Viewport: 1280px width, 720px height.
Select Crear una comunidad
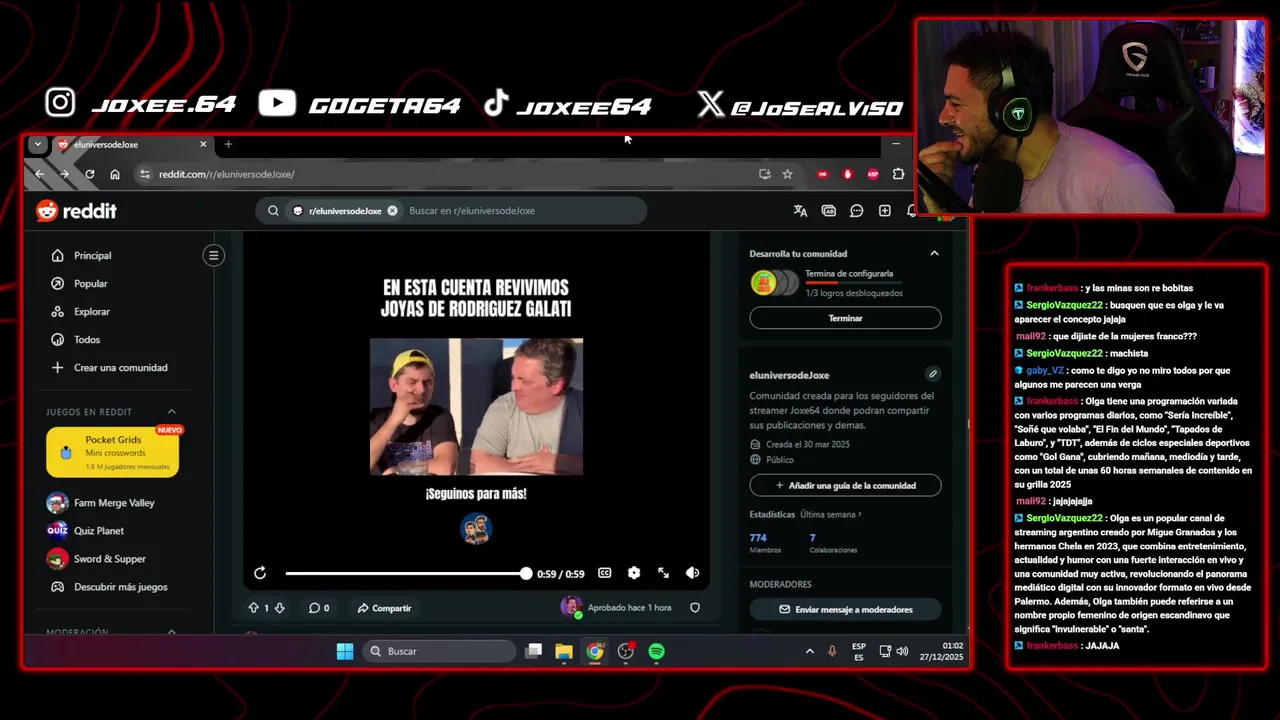tap(118, 368)
